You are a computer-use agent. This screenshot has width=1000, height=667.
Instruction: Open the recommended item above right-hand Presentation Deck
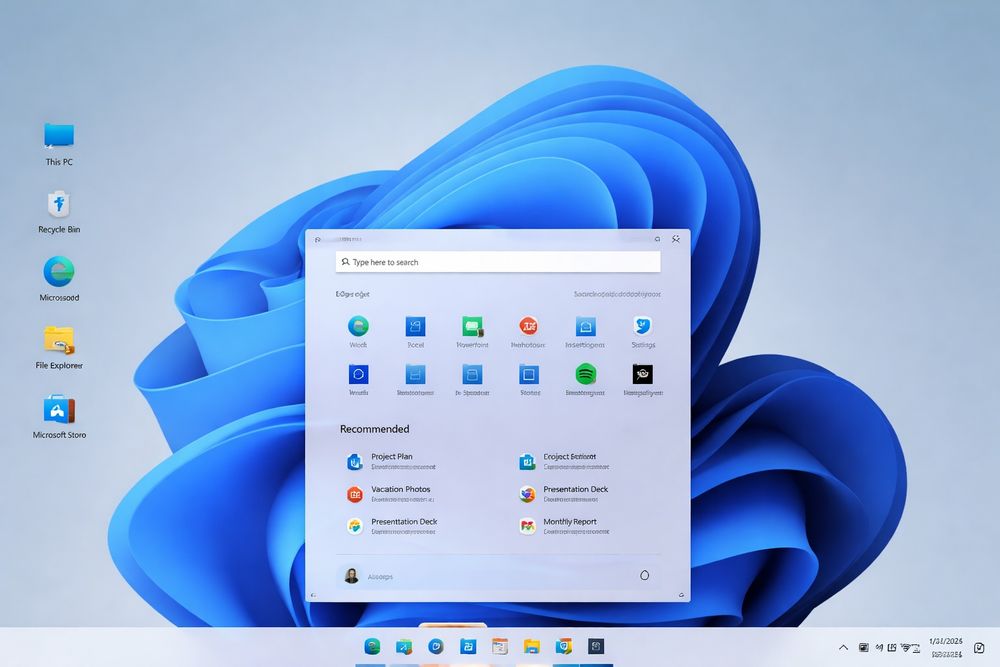coord(564,461)
